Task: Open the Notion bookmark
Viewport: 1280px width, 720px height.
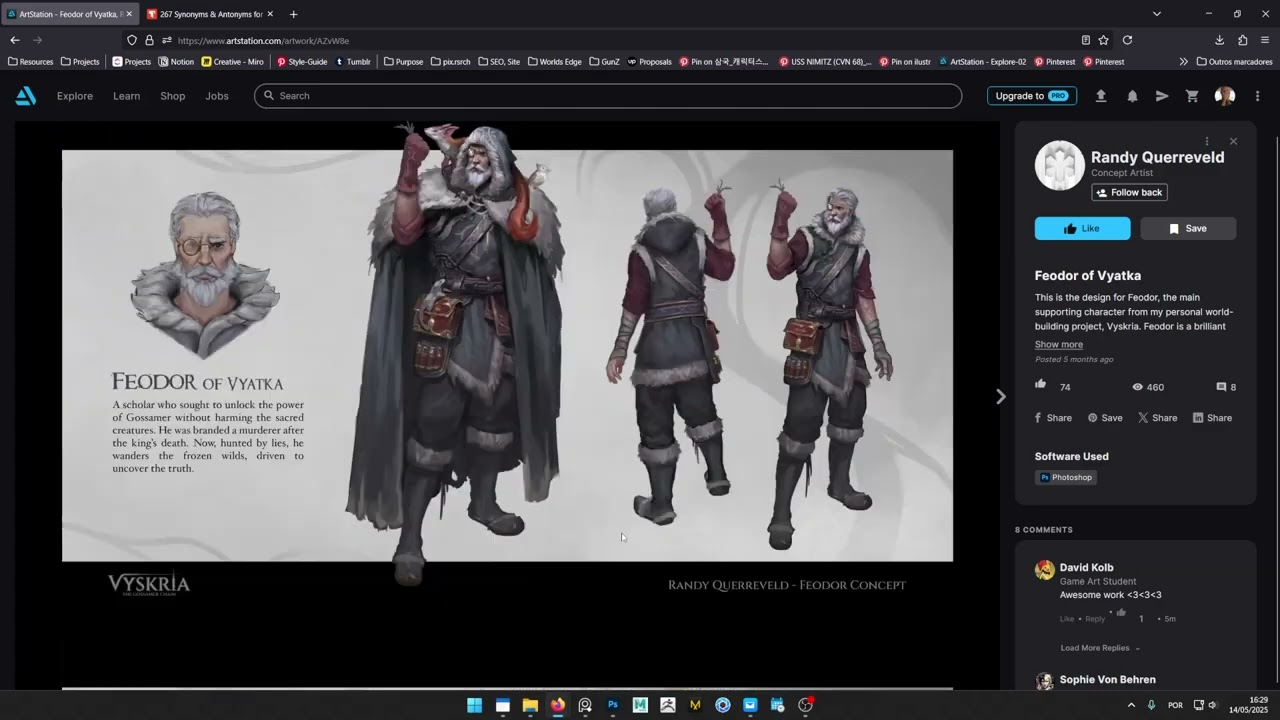Action: (176, 61)
